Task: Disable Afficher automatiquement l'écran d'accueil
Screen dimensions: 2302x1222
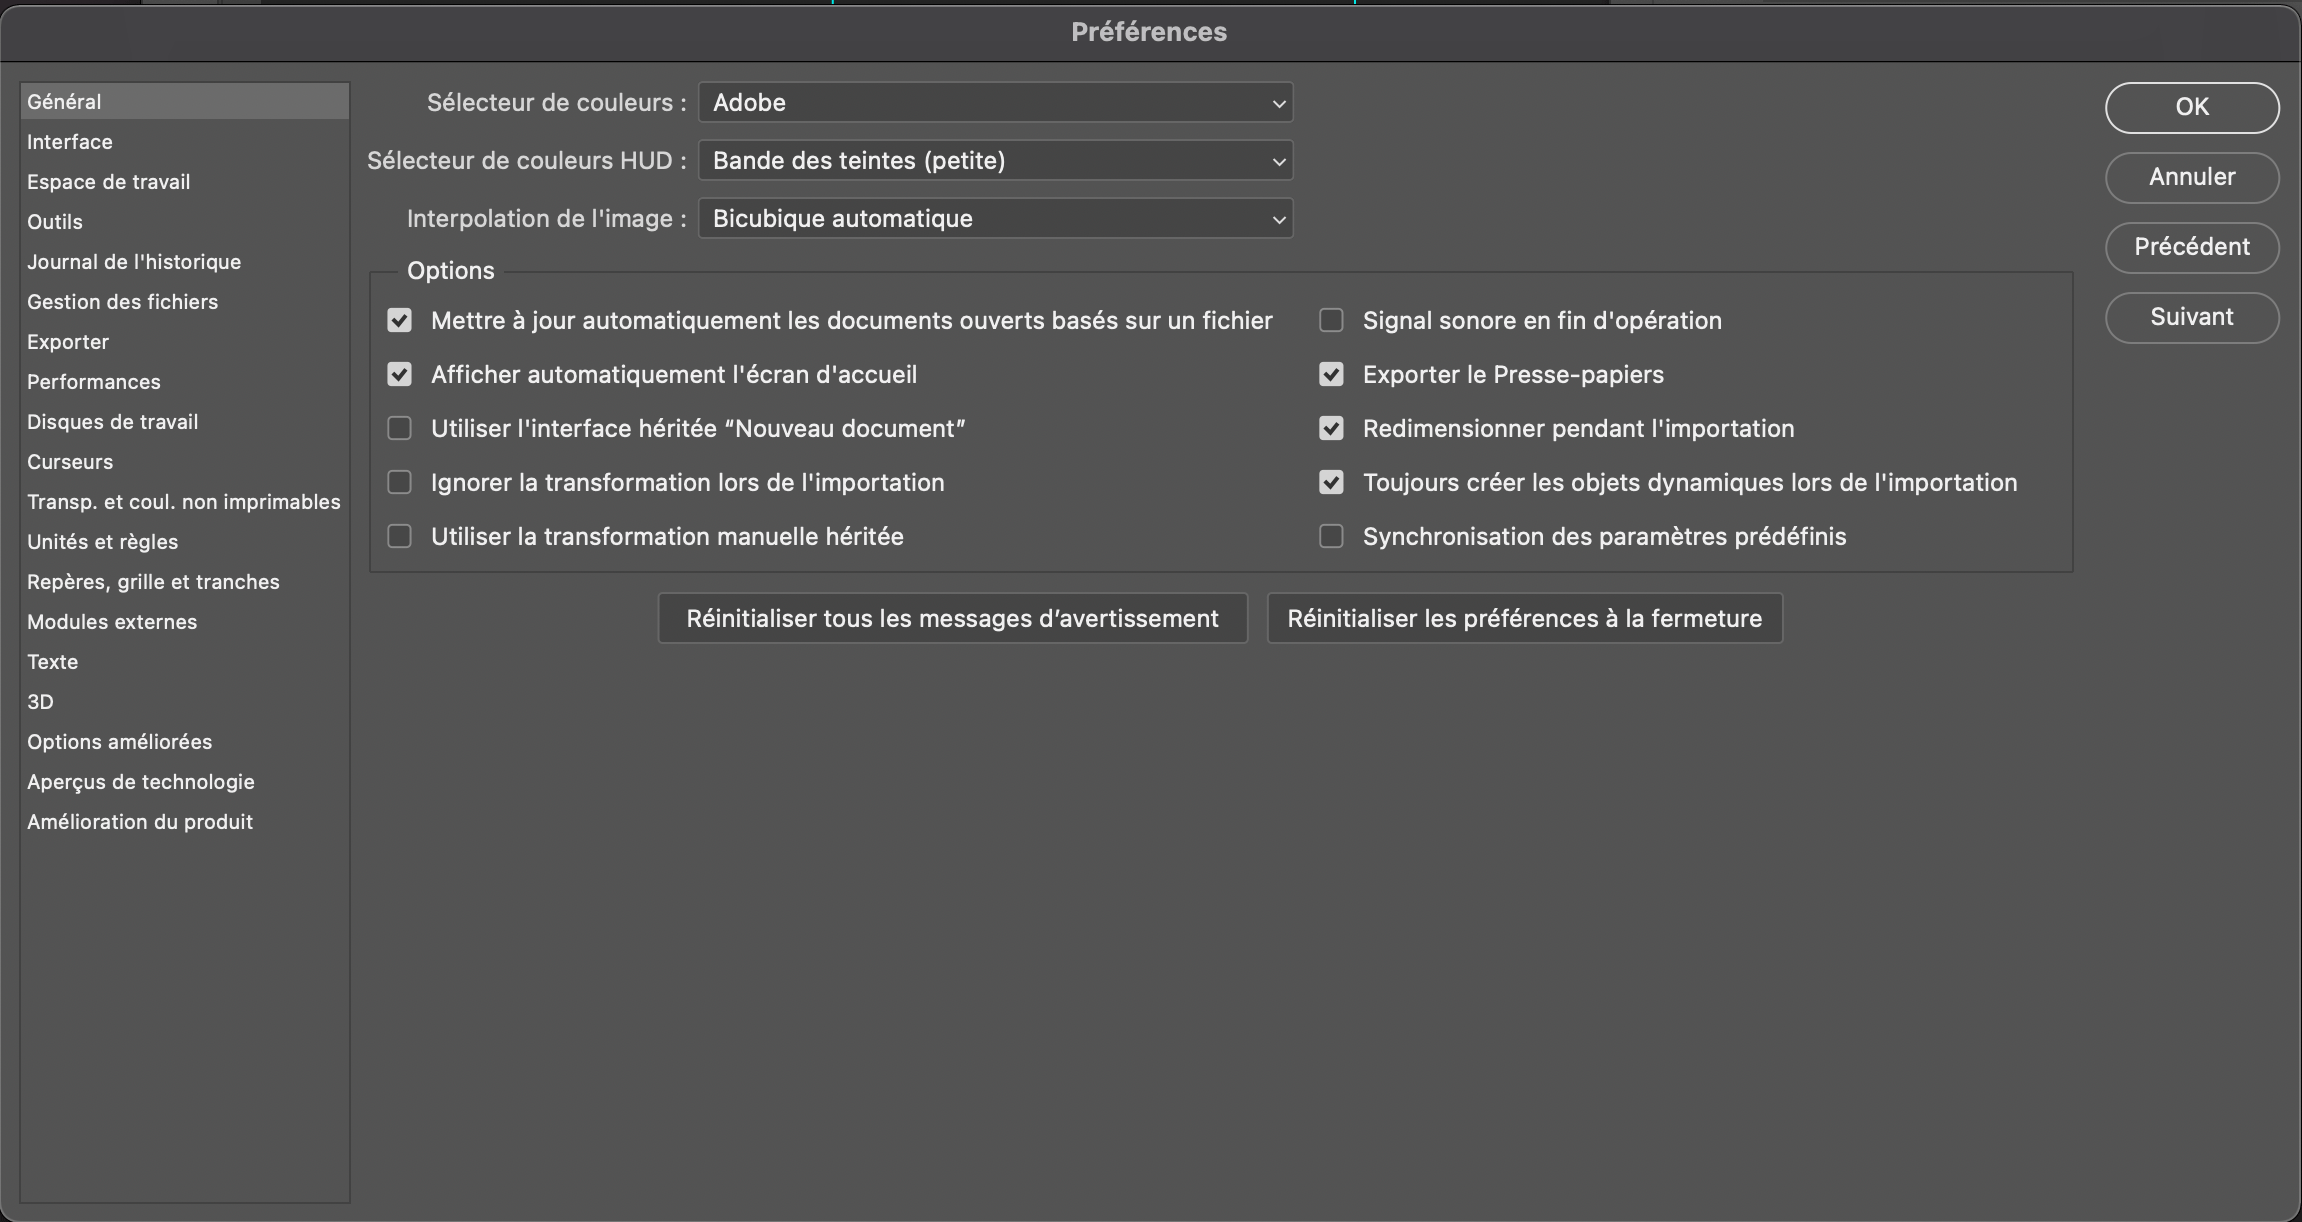Action: pyautogui.click(x=400, y=374)
